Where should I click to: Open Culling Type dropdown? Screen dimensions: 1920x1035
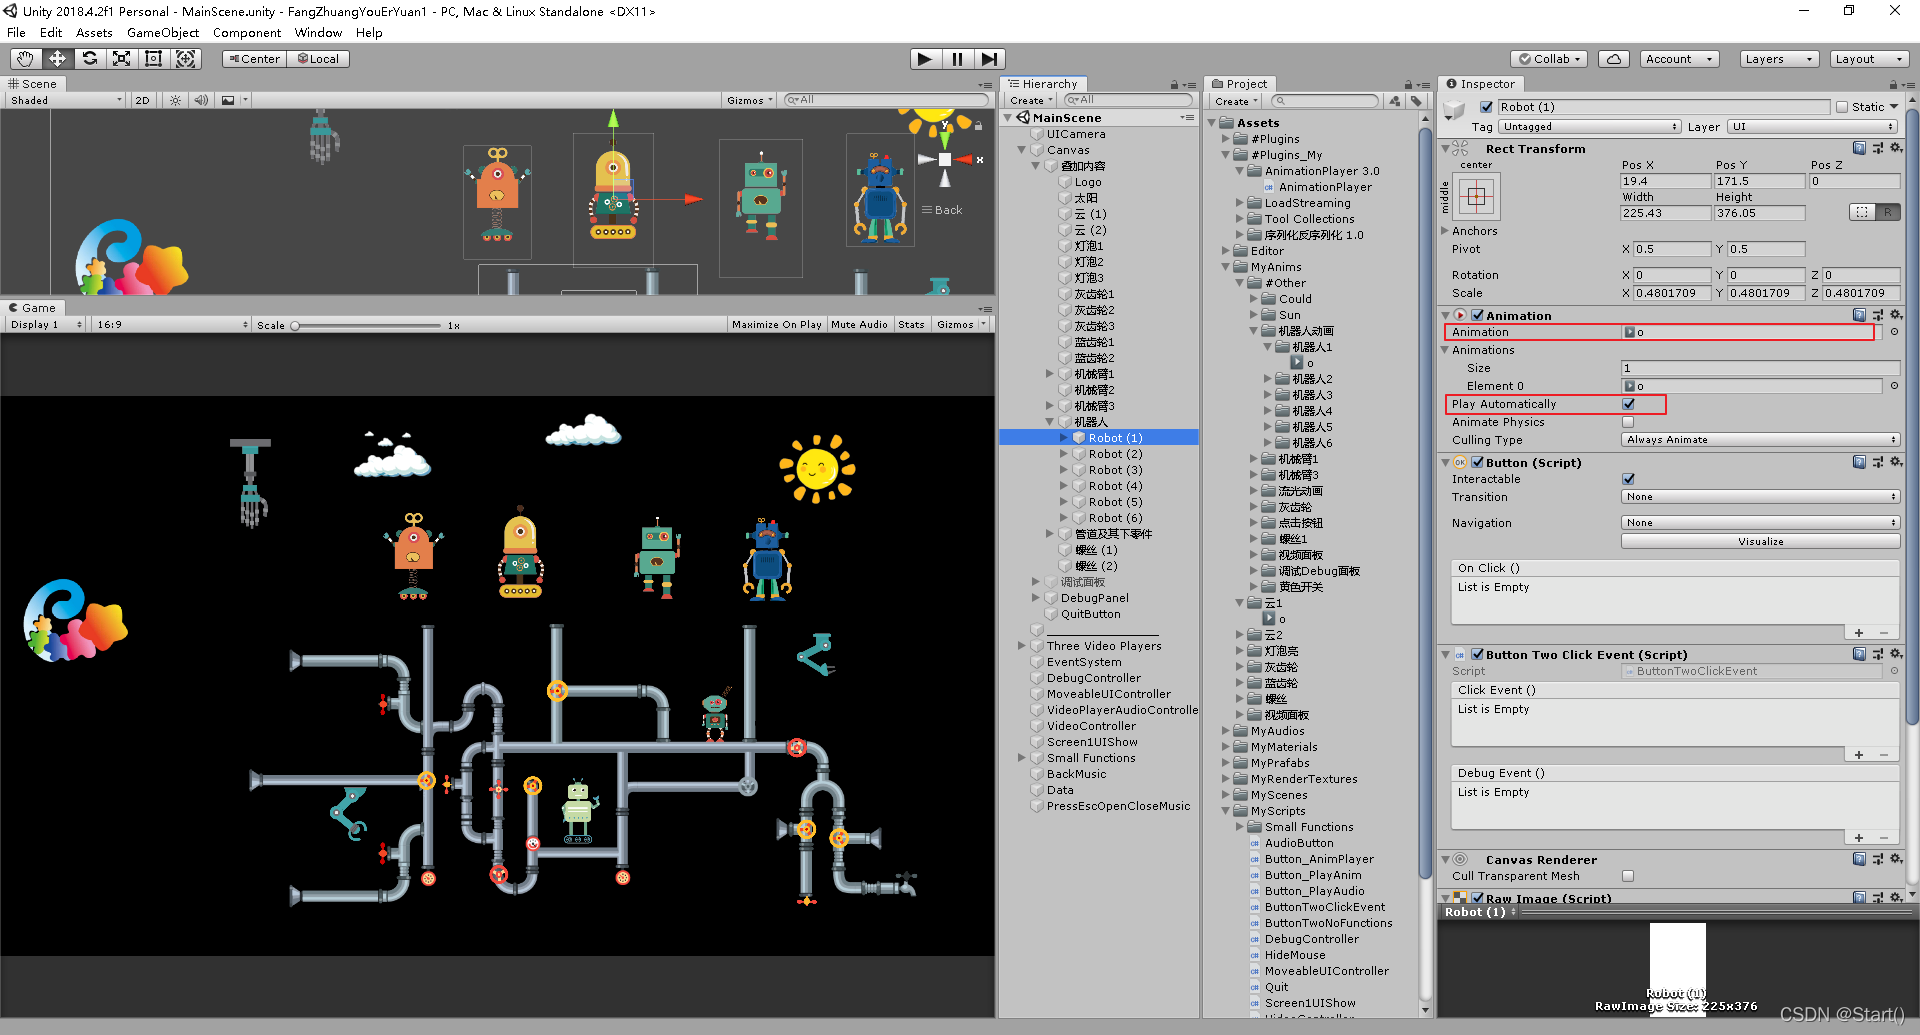coord(1760,440)
